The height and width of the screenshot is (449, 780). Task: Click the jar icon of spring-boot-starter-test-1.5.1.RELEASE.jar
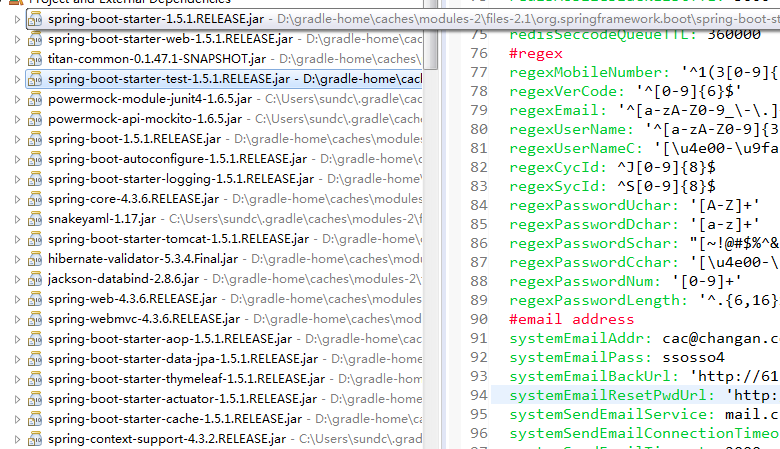[x=35, y=79]
